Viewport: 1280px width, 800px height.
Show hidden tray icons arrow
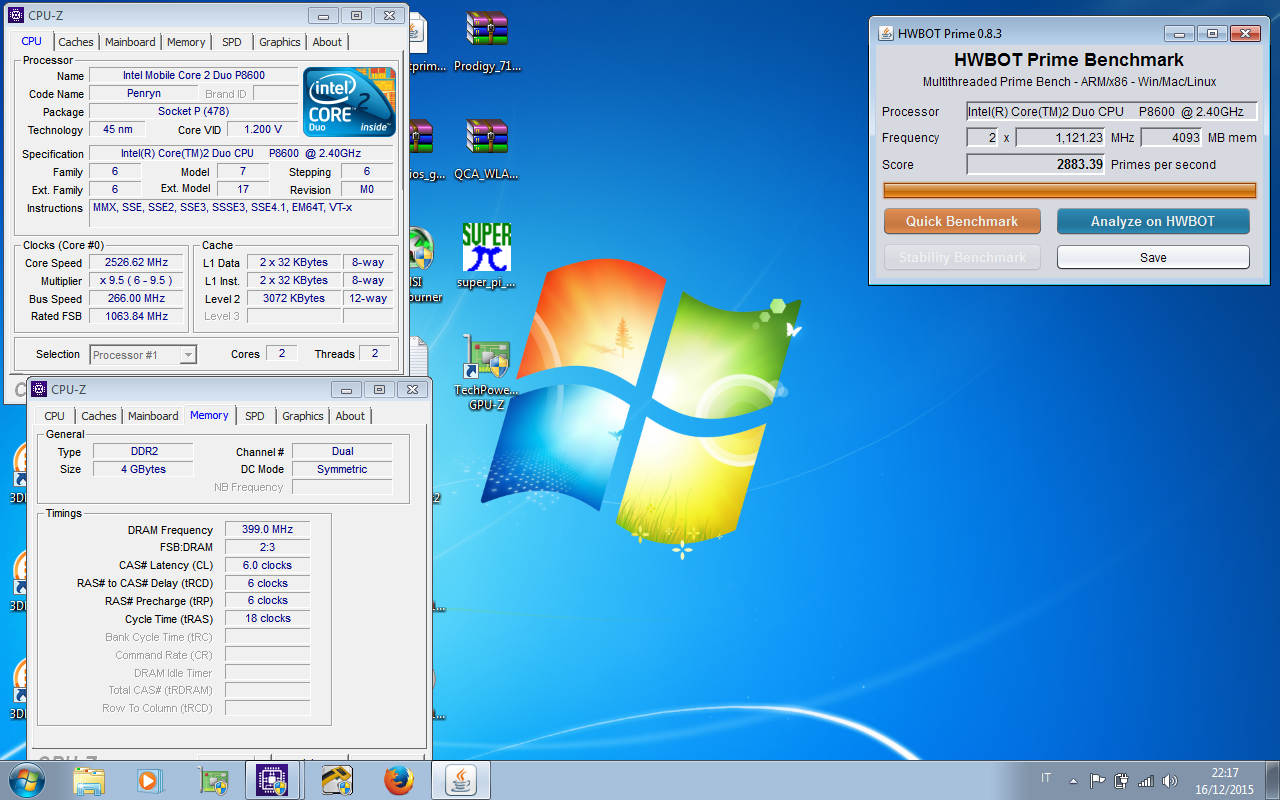click(1073, 781)
